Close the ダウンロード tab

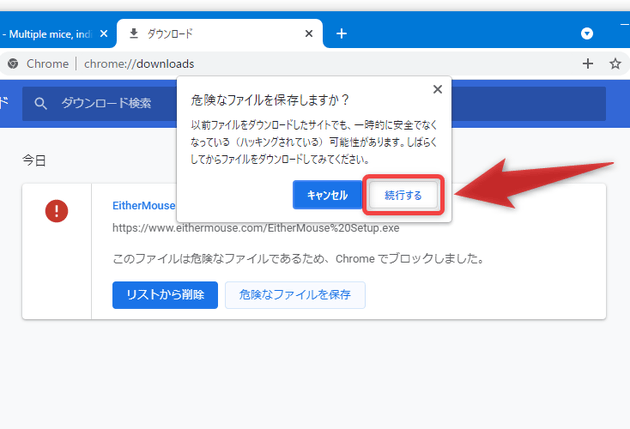(x=309, y=34)
